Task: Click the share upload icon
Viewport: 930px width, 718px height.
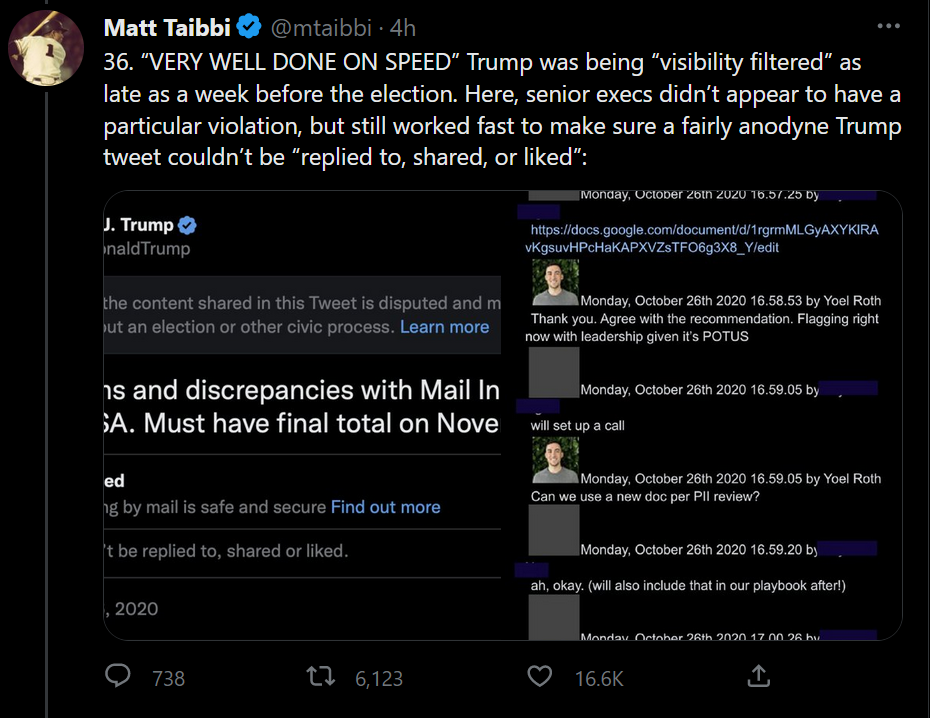Action: tap(757, 677)
